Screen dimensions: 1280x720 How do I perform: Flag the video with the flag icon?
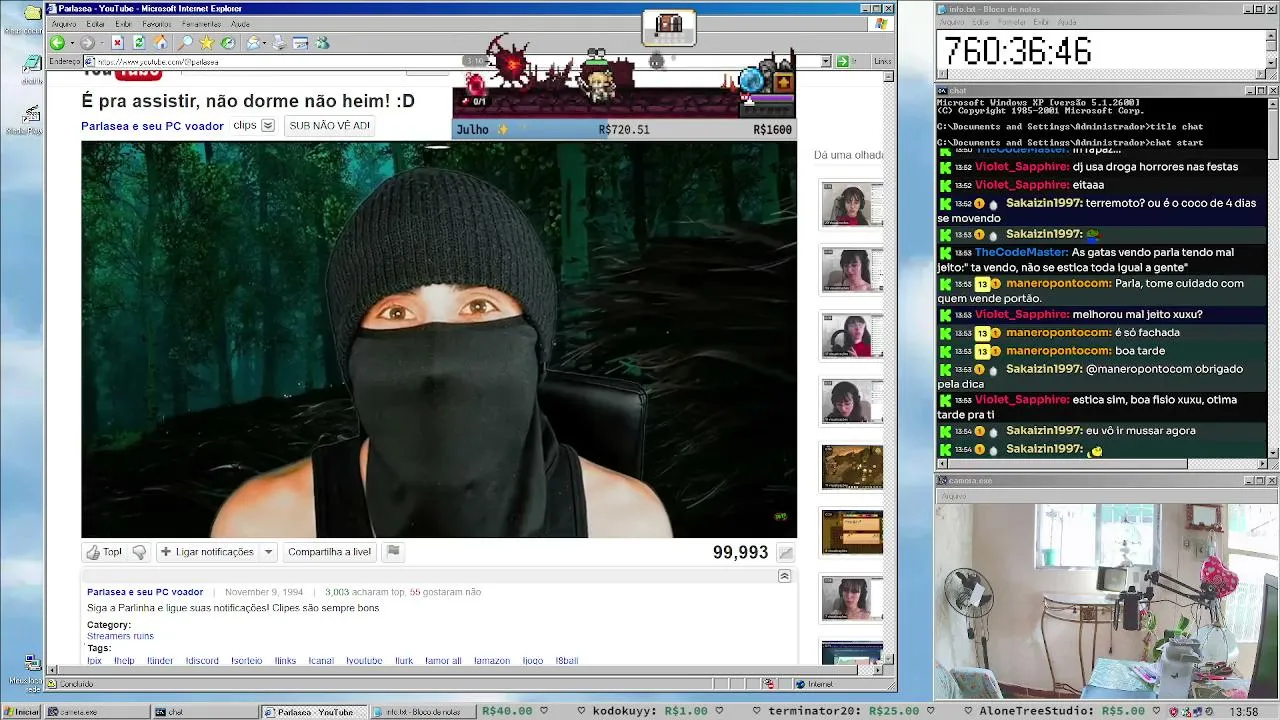(x=393, y=552)
